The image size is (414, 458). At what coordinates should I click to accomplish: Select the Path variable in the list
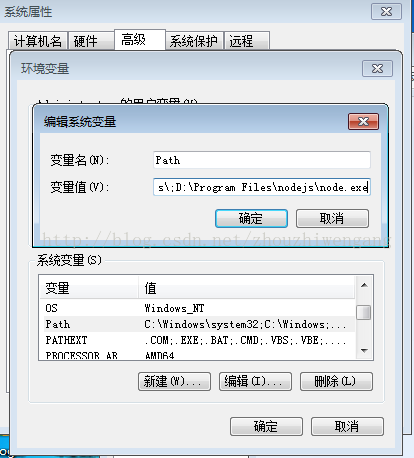click(199, 324)
